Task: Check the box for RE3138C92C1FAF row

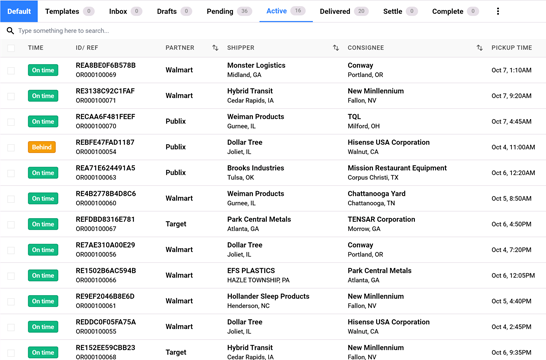Action: pos(11,96)
